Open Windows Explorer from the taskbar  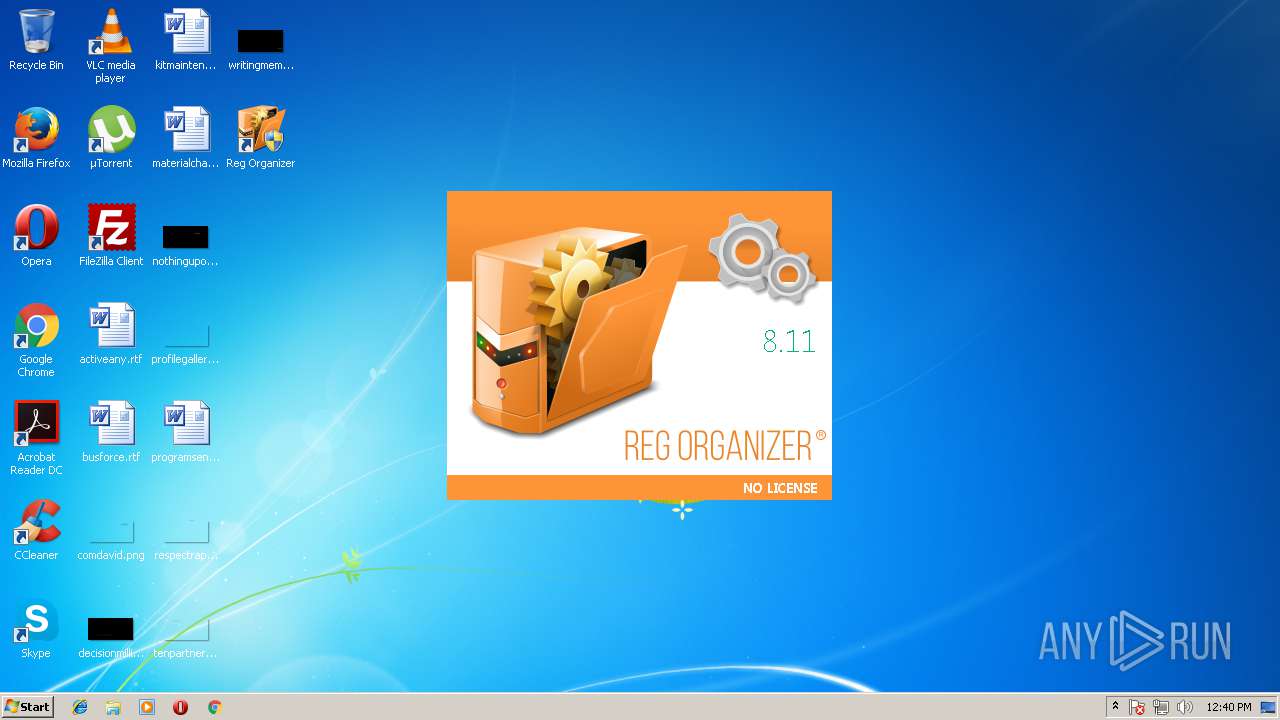point(113,707)
